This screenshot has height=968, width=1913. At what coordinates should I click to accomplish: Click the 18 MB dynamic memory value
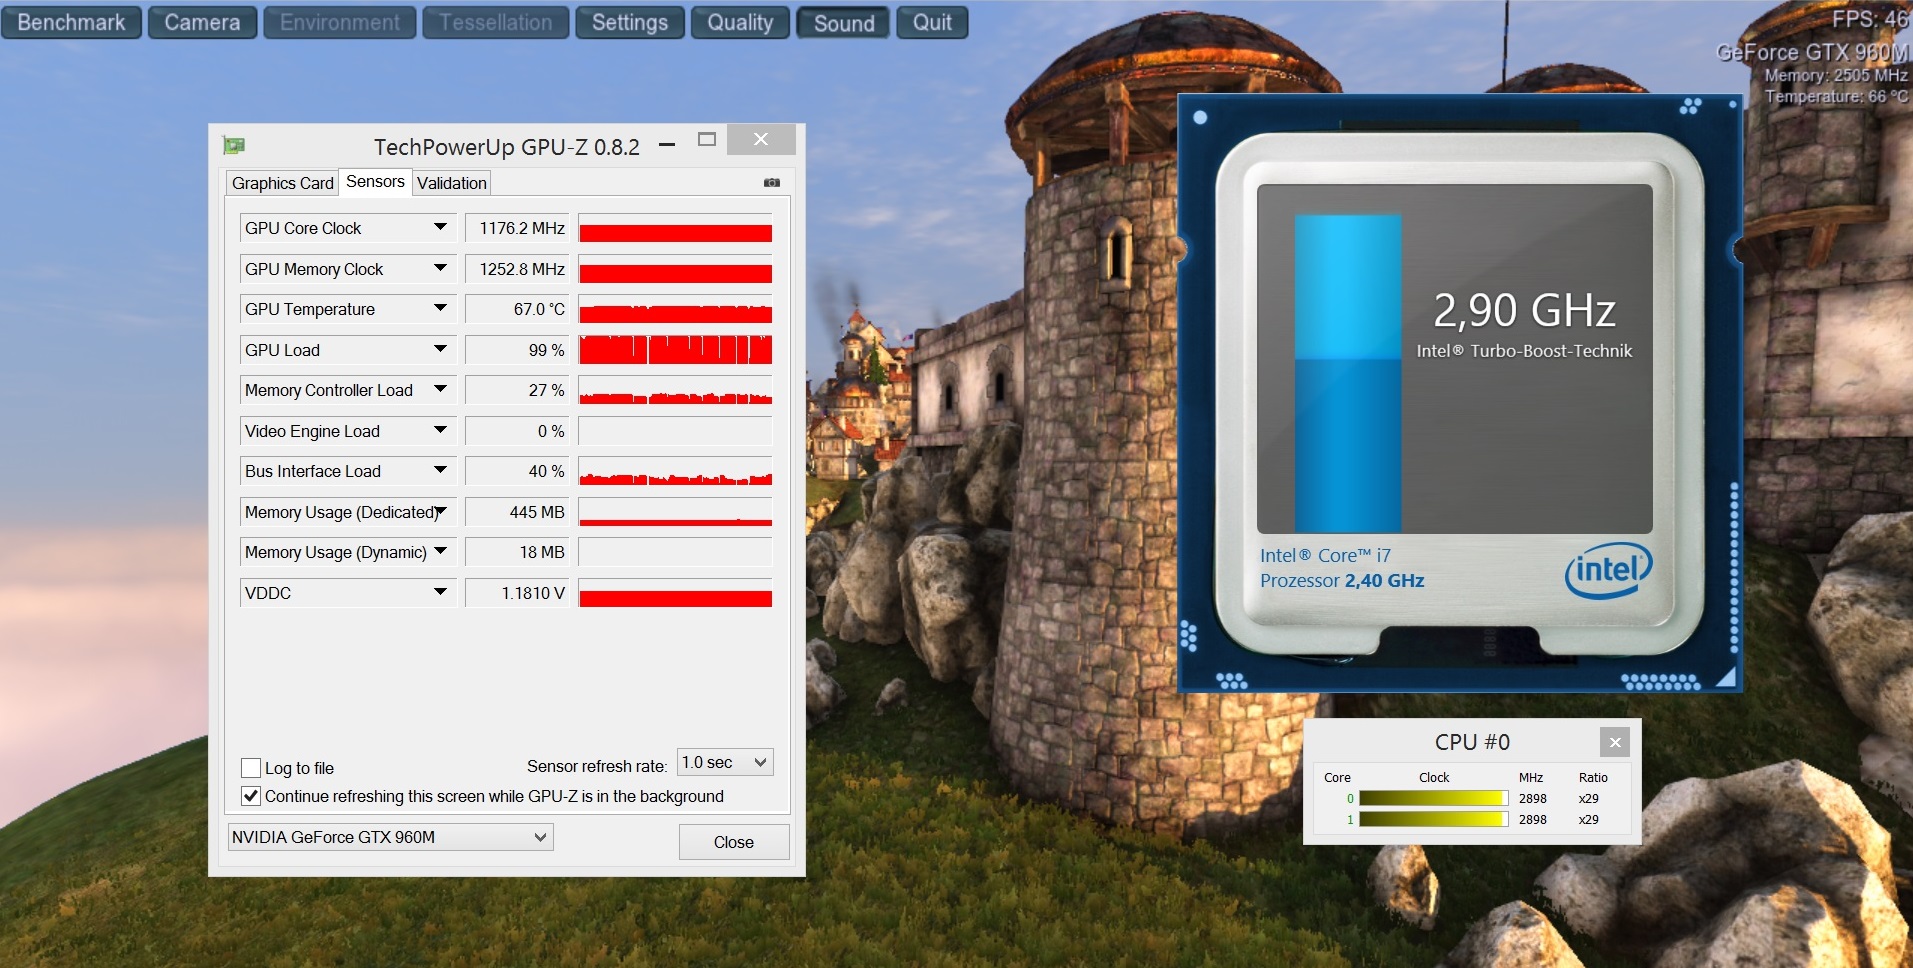517,552
